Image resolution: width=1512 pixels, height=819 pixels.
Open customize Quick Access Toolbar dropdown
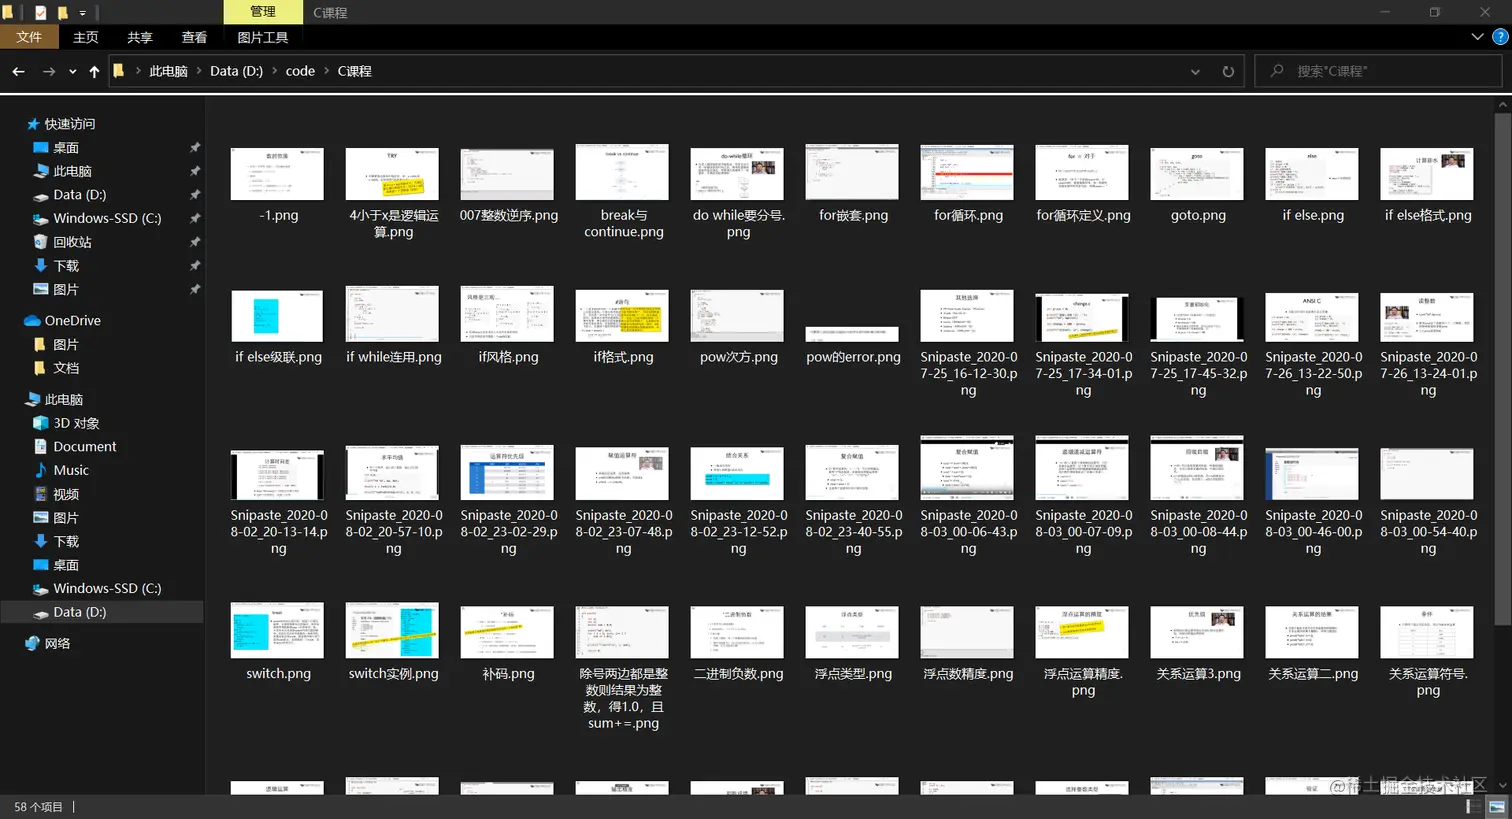point(82,13)
